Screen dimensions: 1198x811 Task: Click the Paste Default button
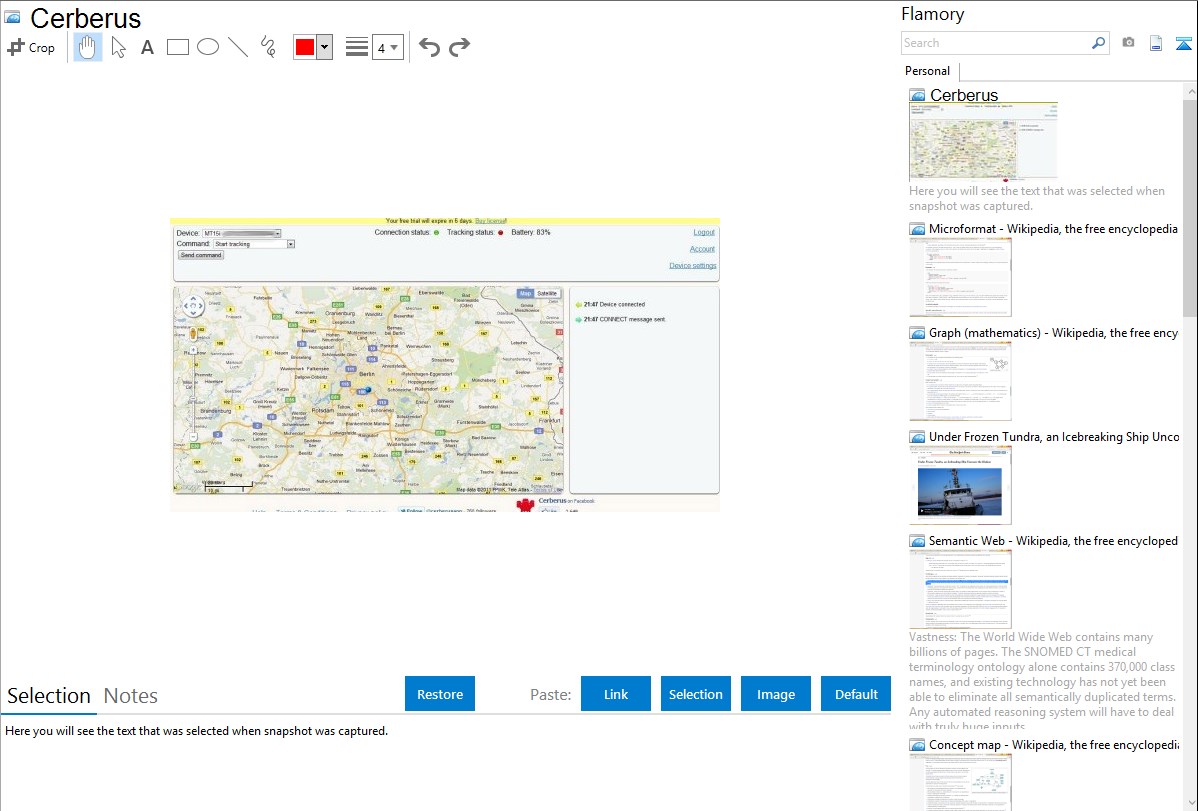pyautogui.click(x=856, y=694)
